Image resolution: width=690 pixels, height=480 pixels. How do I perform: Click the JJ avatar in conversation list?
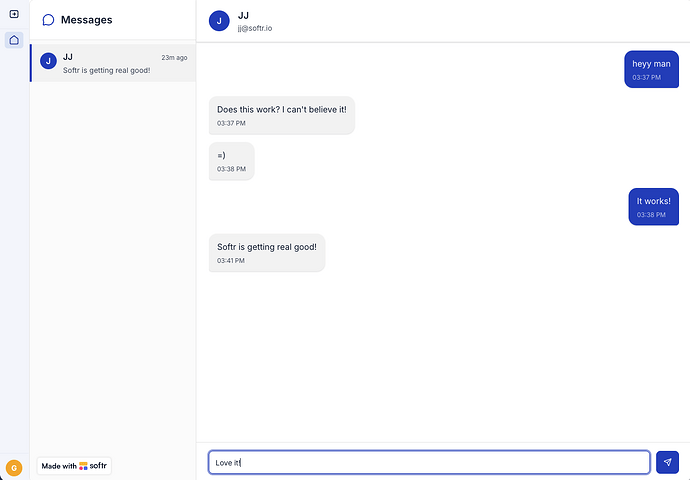coord(48,61)
